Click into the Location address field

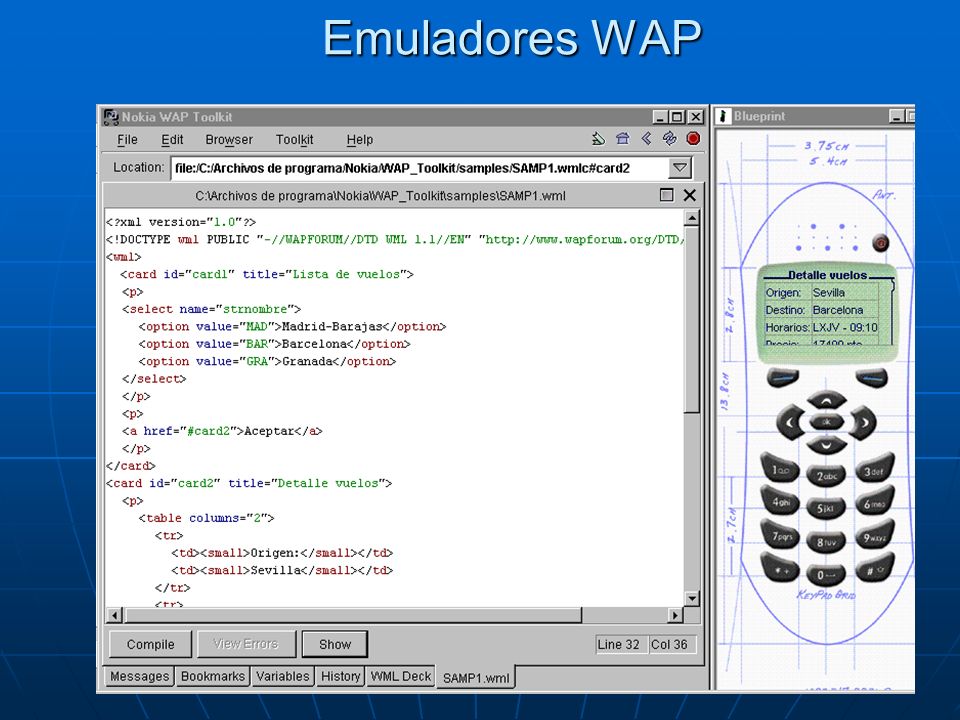419,168
